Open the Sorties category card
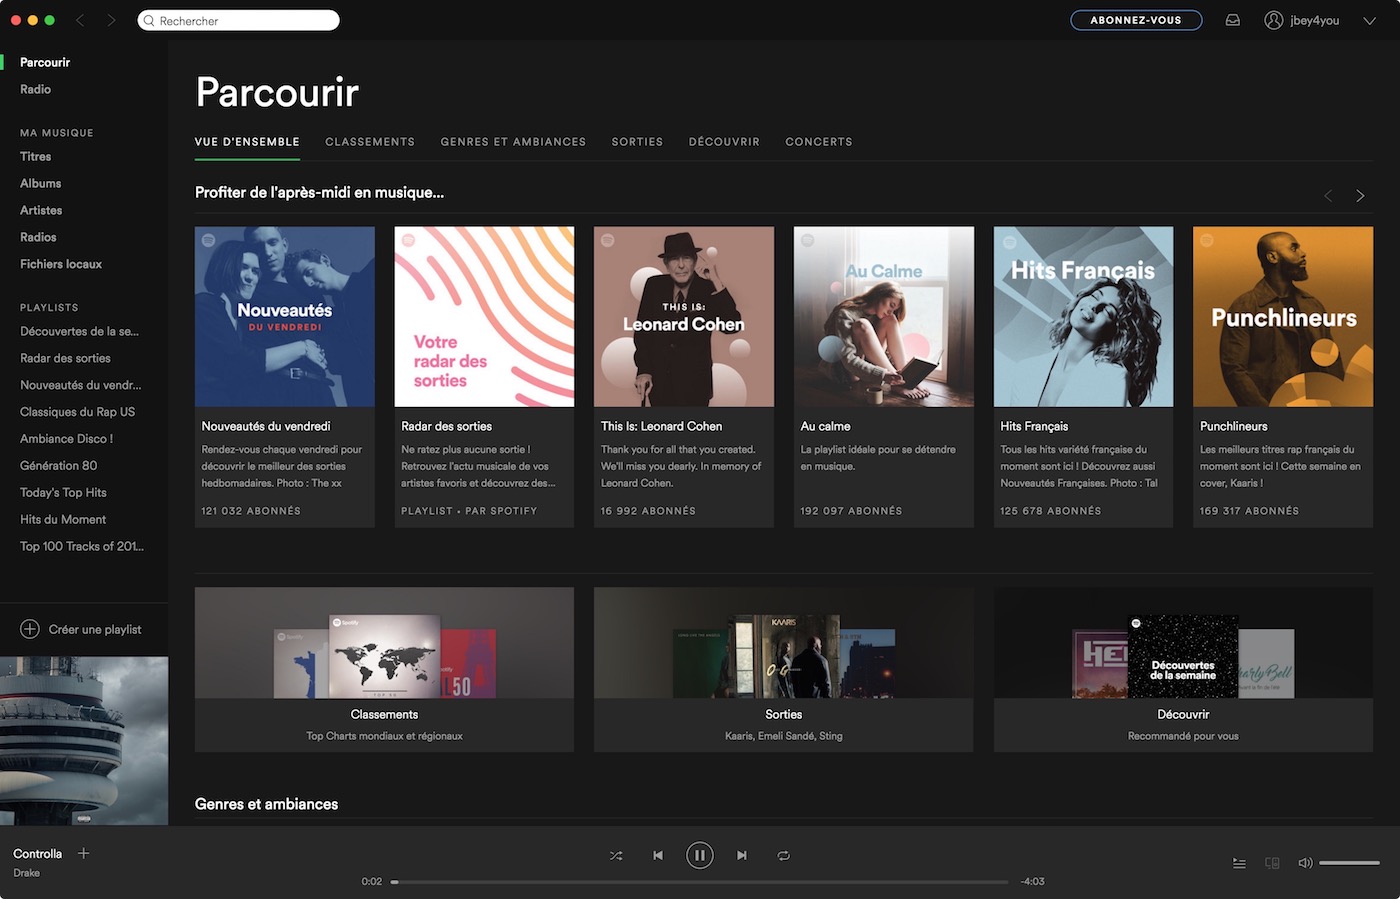Screen dimensions: 1400x899 pyautogui.click(x=784, y=670)
